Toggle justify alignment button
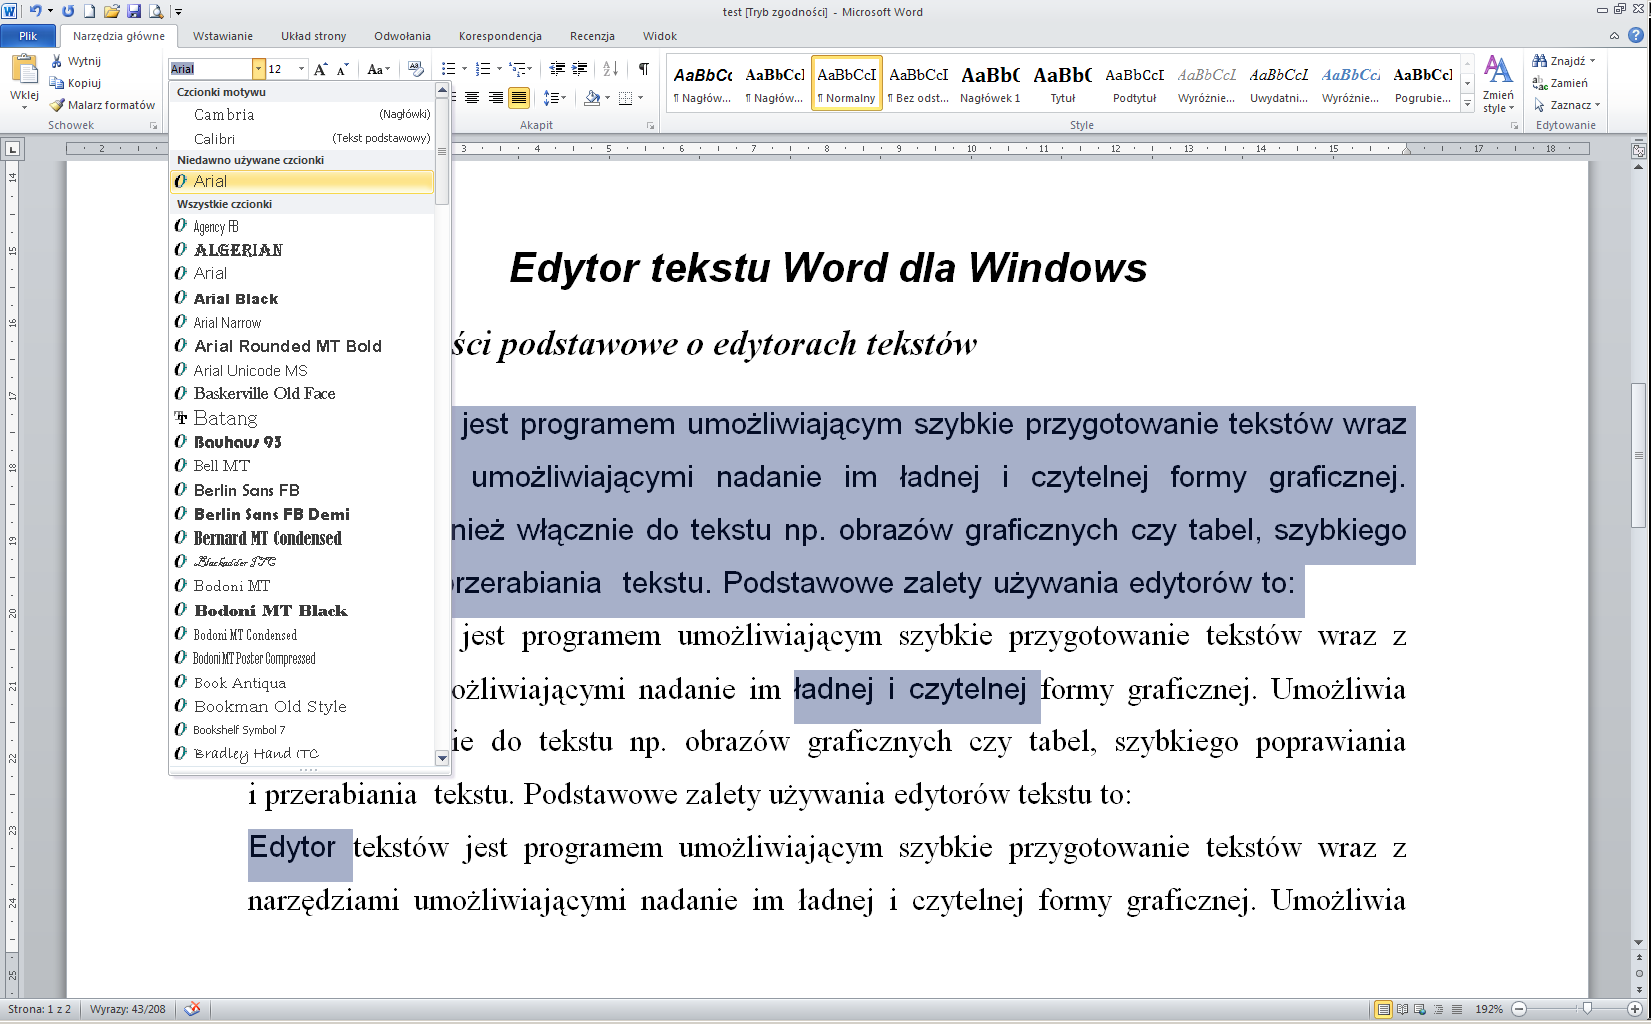The image size is (1651, 1024). click(x=518, y=98)
